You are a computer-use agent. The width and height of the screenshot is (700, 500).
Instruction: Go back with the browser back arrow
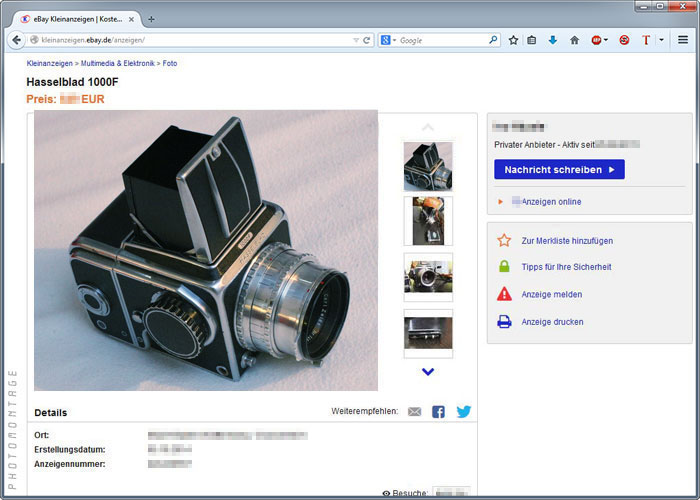(17, 40)
